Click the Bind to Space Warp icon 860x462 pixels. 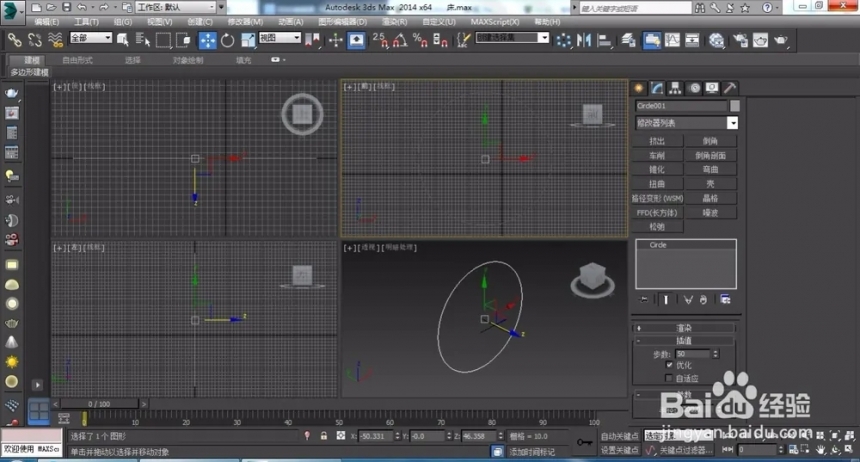tap(55, 40)
